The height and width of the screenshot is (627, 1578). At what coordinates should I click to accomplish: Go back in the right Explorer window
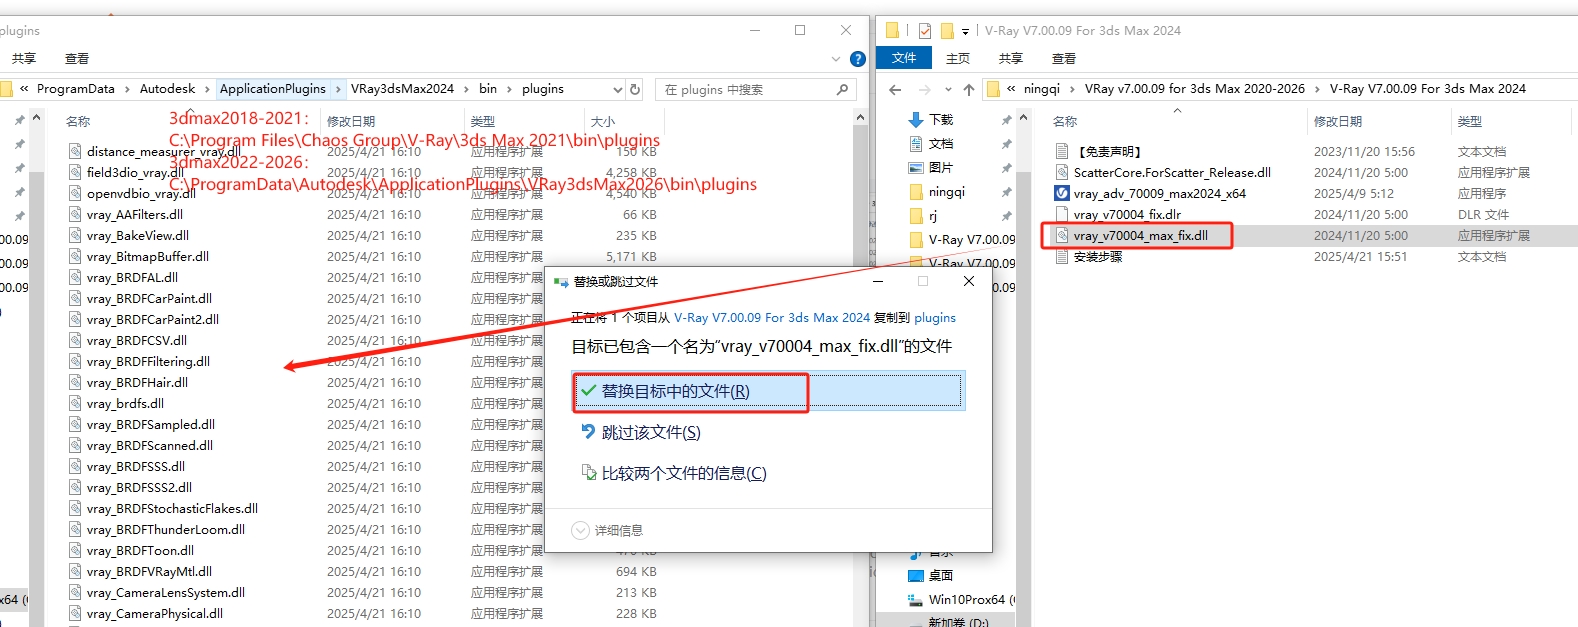tap(895, 89)
